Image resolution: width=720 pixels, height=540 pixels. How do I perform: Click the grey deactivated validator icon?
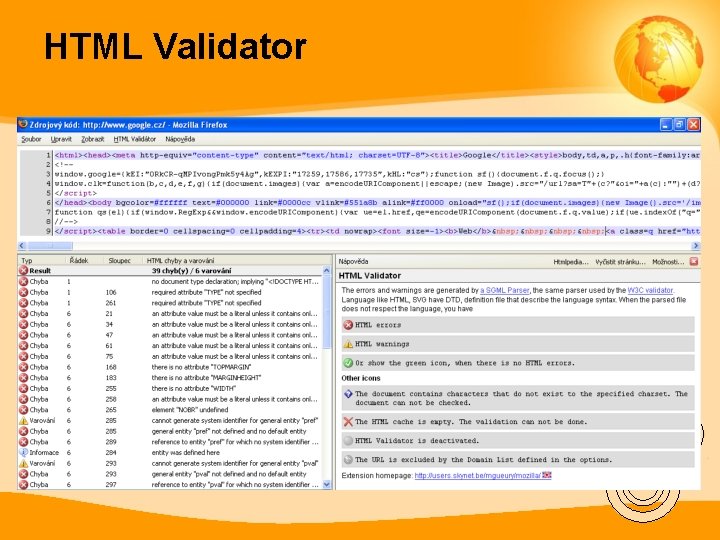348,441
